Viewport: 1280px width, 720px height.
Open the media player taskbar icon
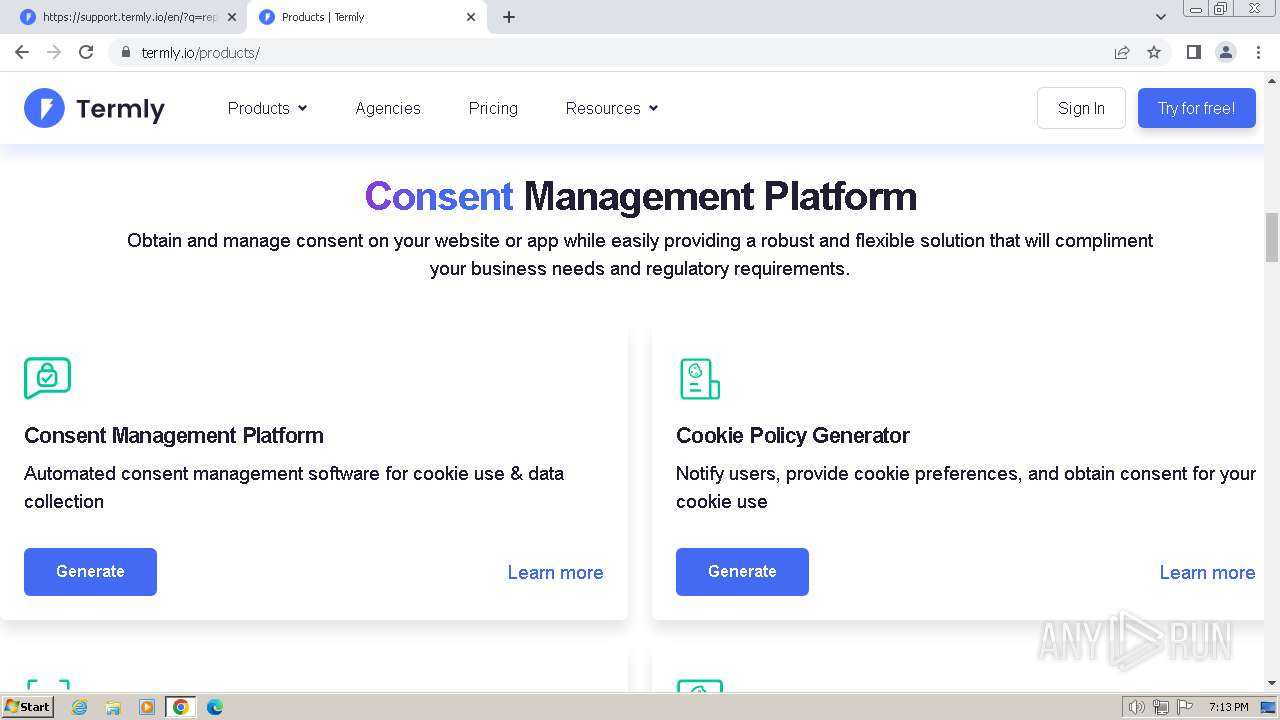[x=147, y=707]
